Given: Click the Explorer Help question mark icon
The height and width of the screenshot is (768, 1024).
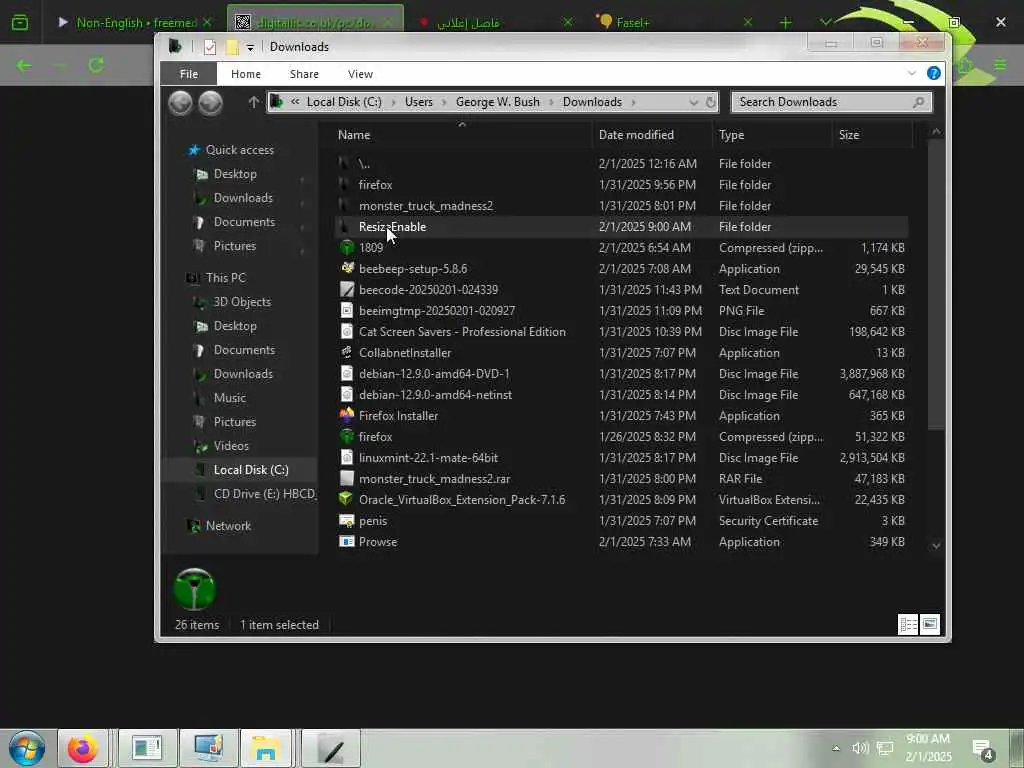Looking at the screenshot, I should click(x=934, y=73).
